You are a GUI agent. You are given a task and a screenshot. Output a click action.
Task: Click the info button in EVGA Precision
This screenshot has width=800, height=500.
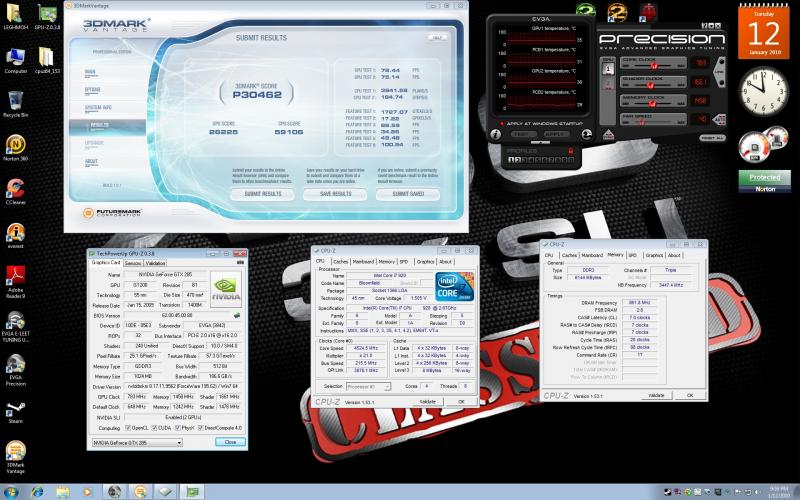click(495, 134)
